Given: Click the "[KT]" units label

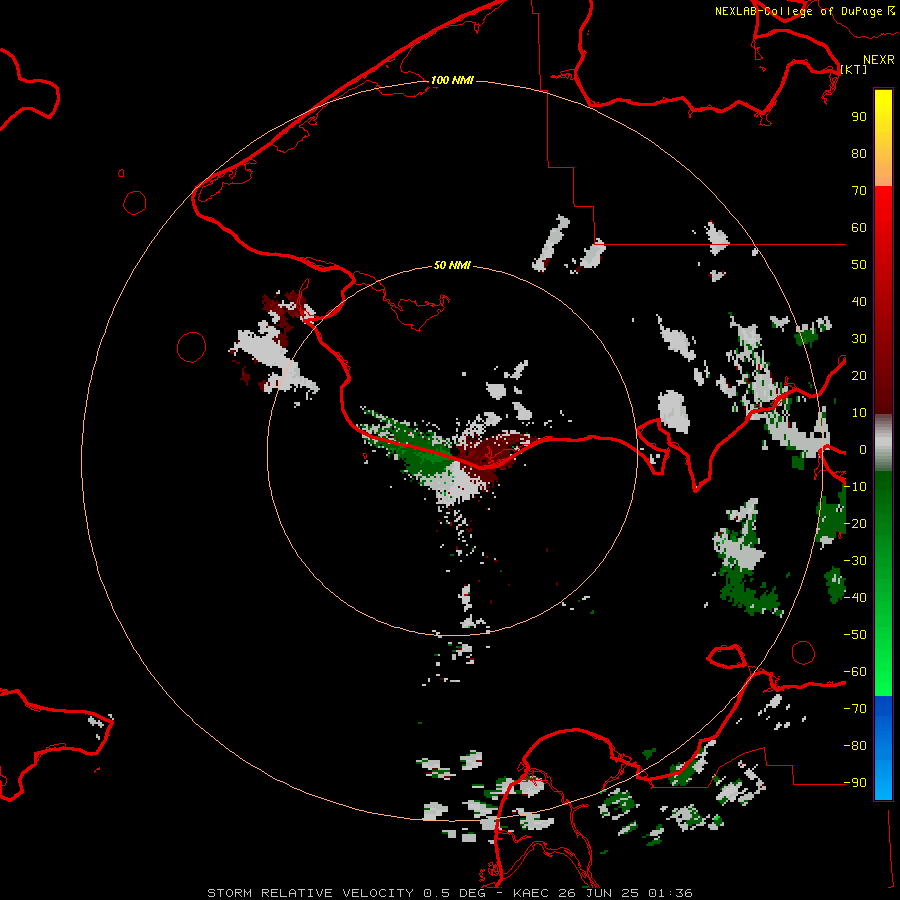Looking at the screenshot, I should click(x=854, y=69).
